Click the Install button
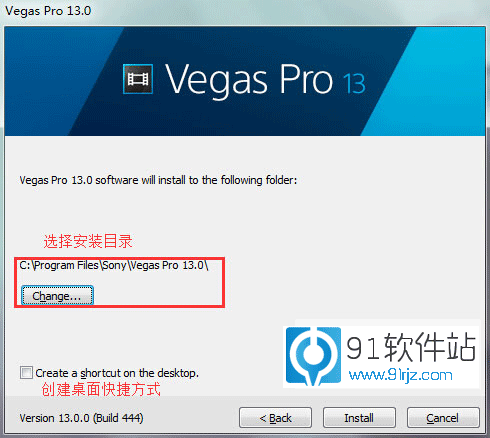 tap(359, 417)
